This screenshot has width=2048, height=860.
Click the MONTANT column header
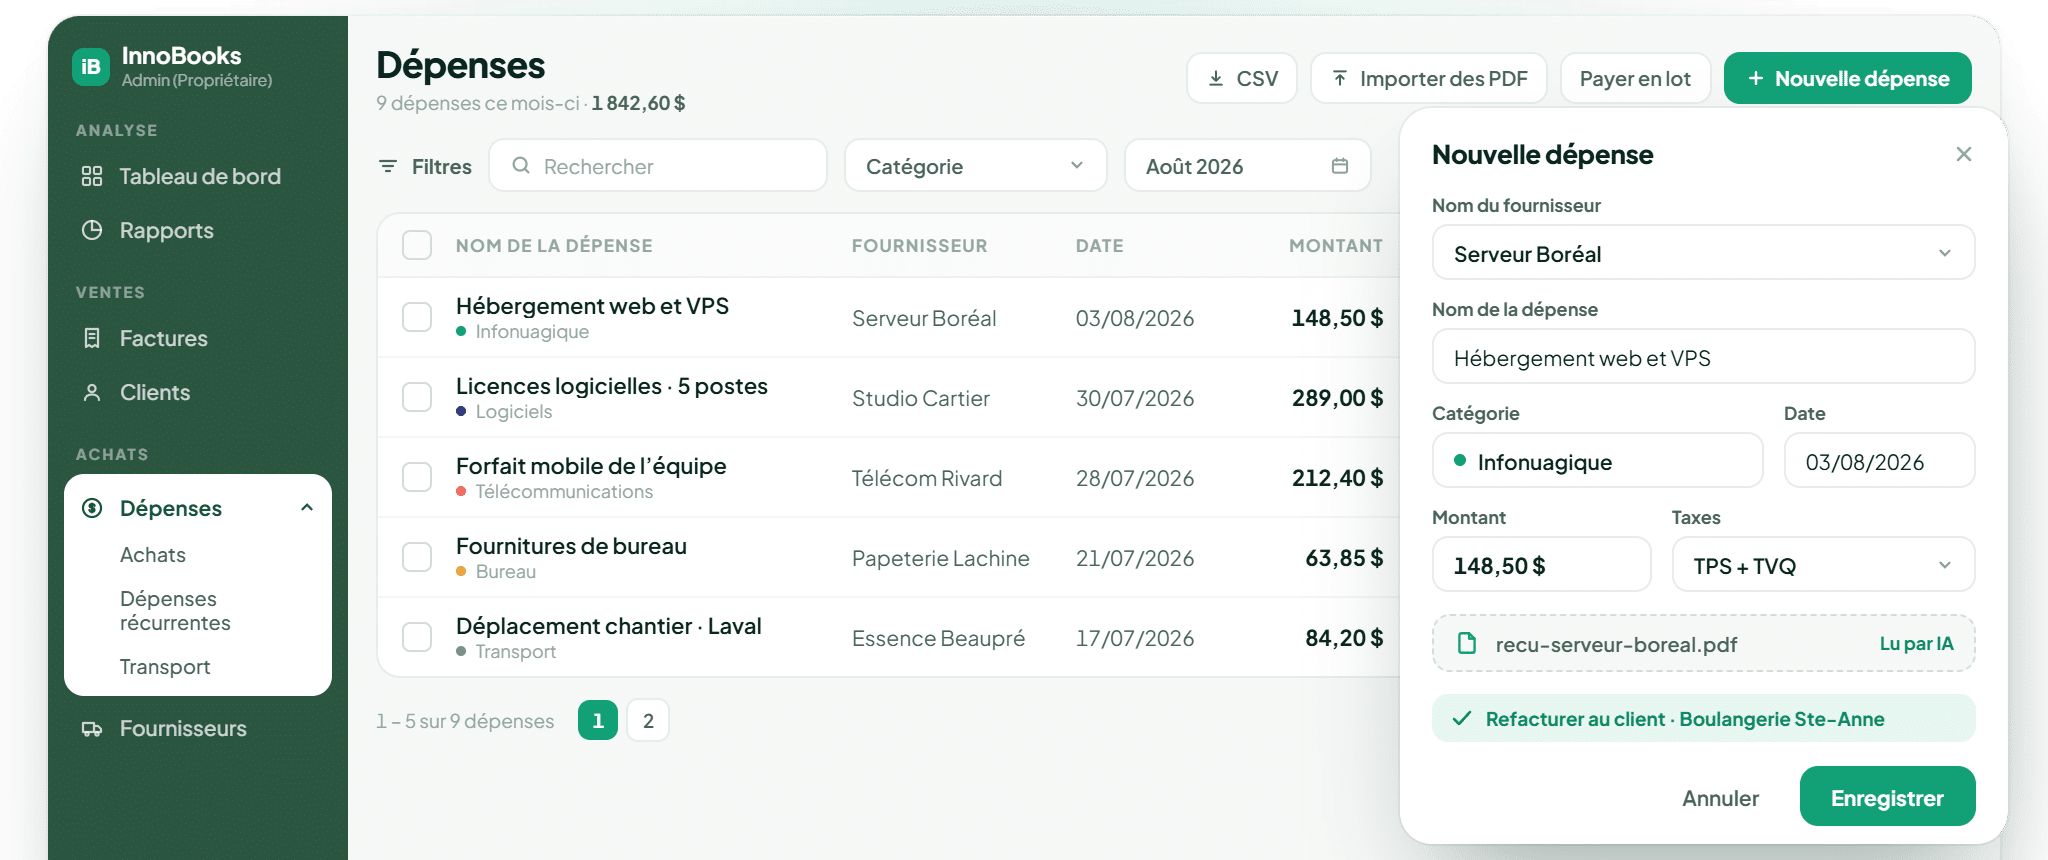click(x=1336, y=245)
